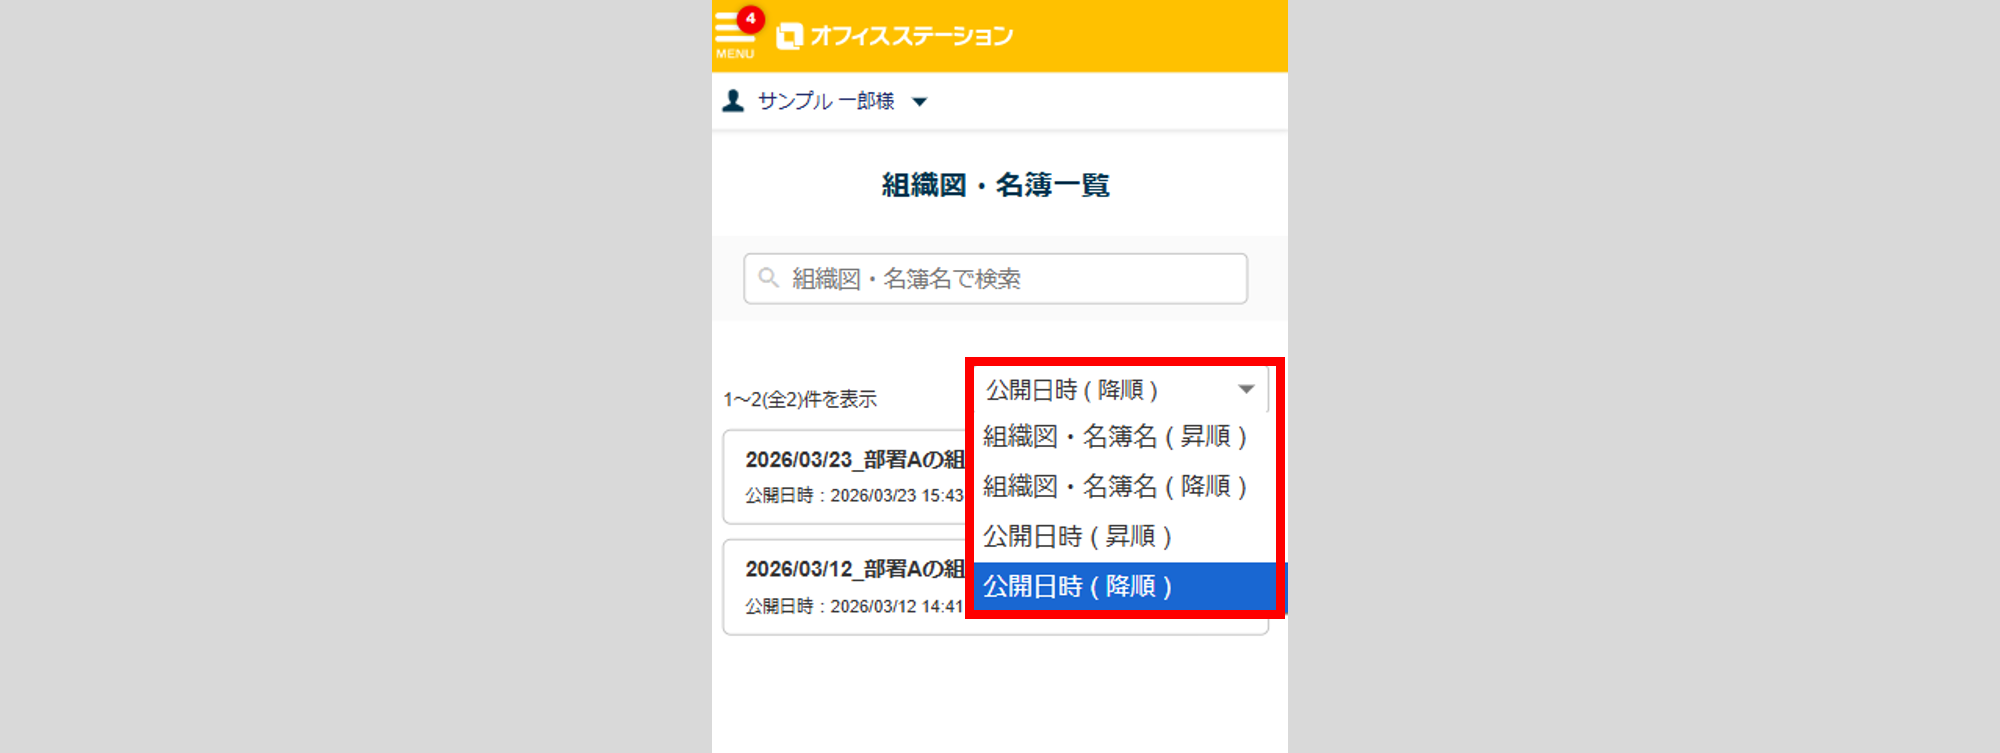
Task: Click the search magnifier icon
Action: click(768, 278)
